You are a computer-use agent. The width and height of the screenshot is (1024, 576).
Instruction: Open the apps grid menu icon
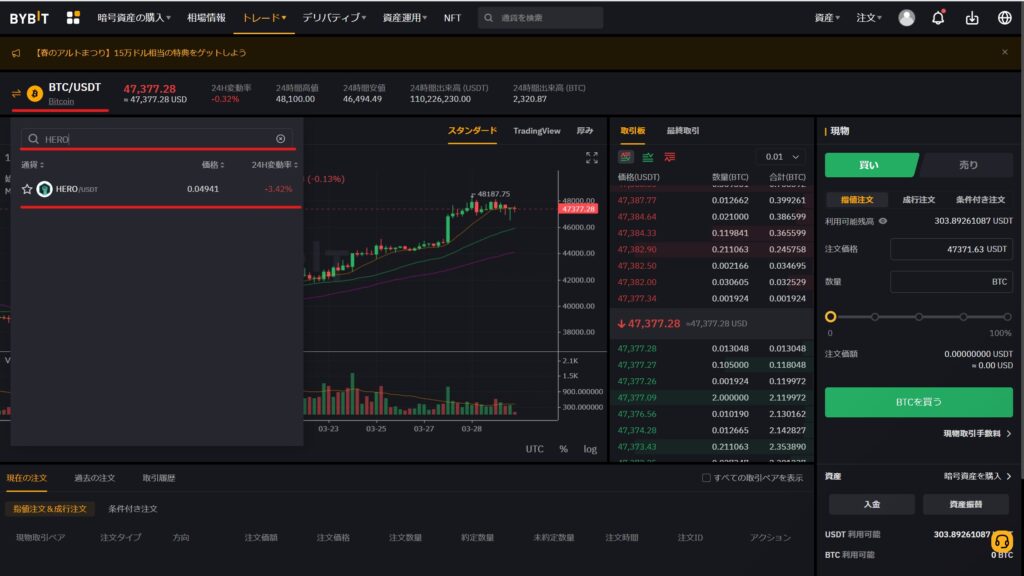[73, 18]
